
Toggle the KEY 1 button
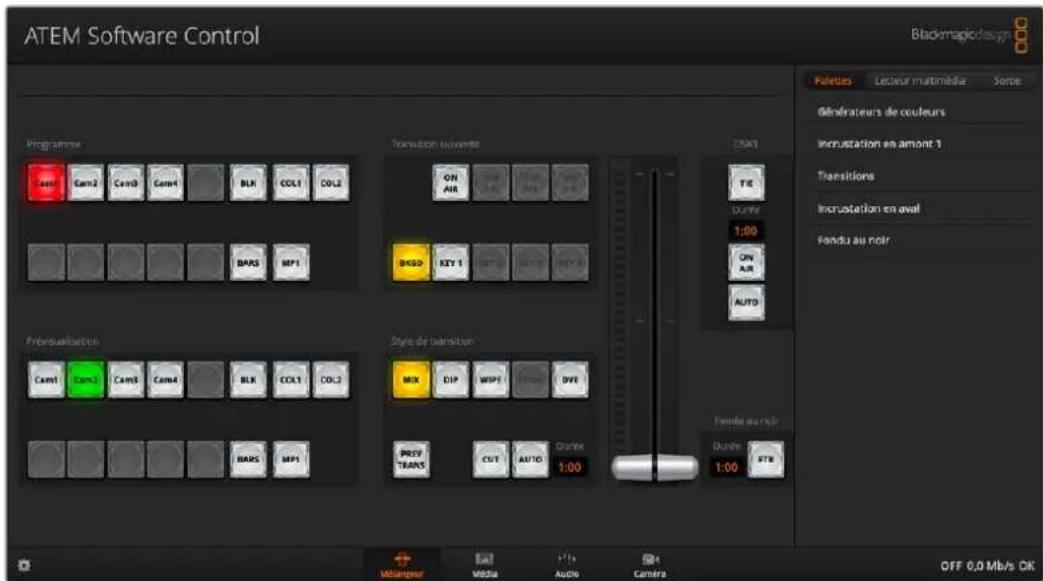(451, 262)
